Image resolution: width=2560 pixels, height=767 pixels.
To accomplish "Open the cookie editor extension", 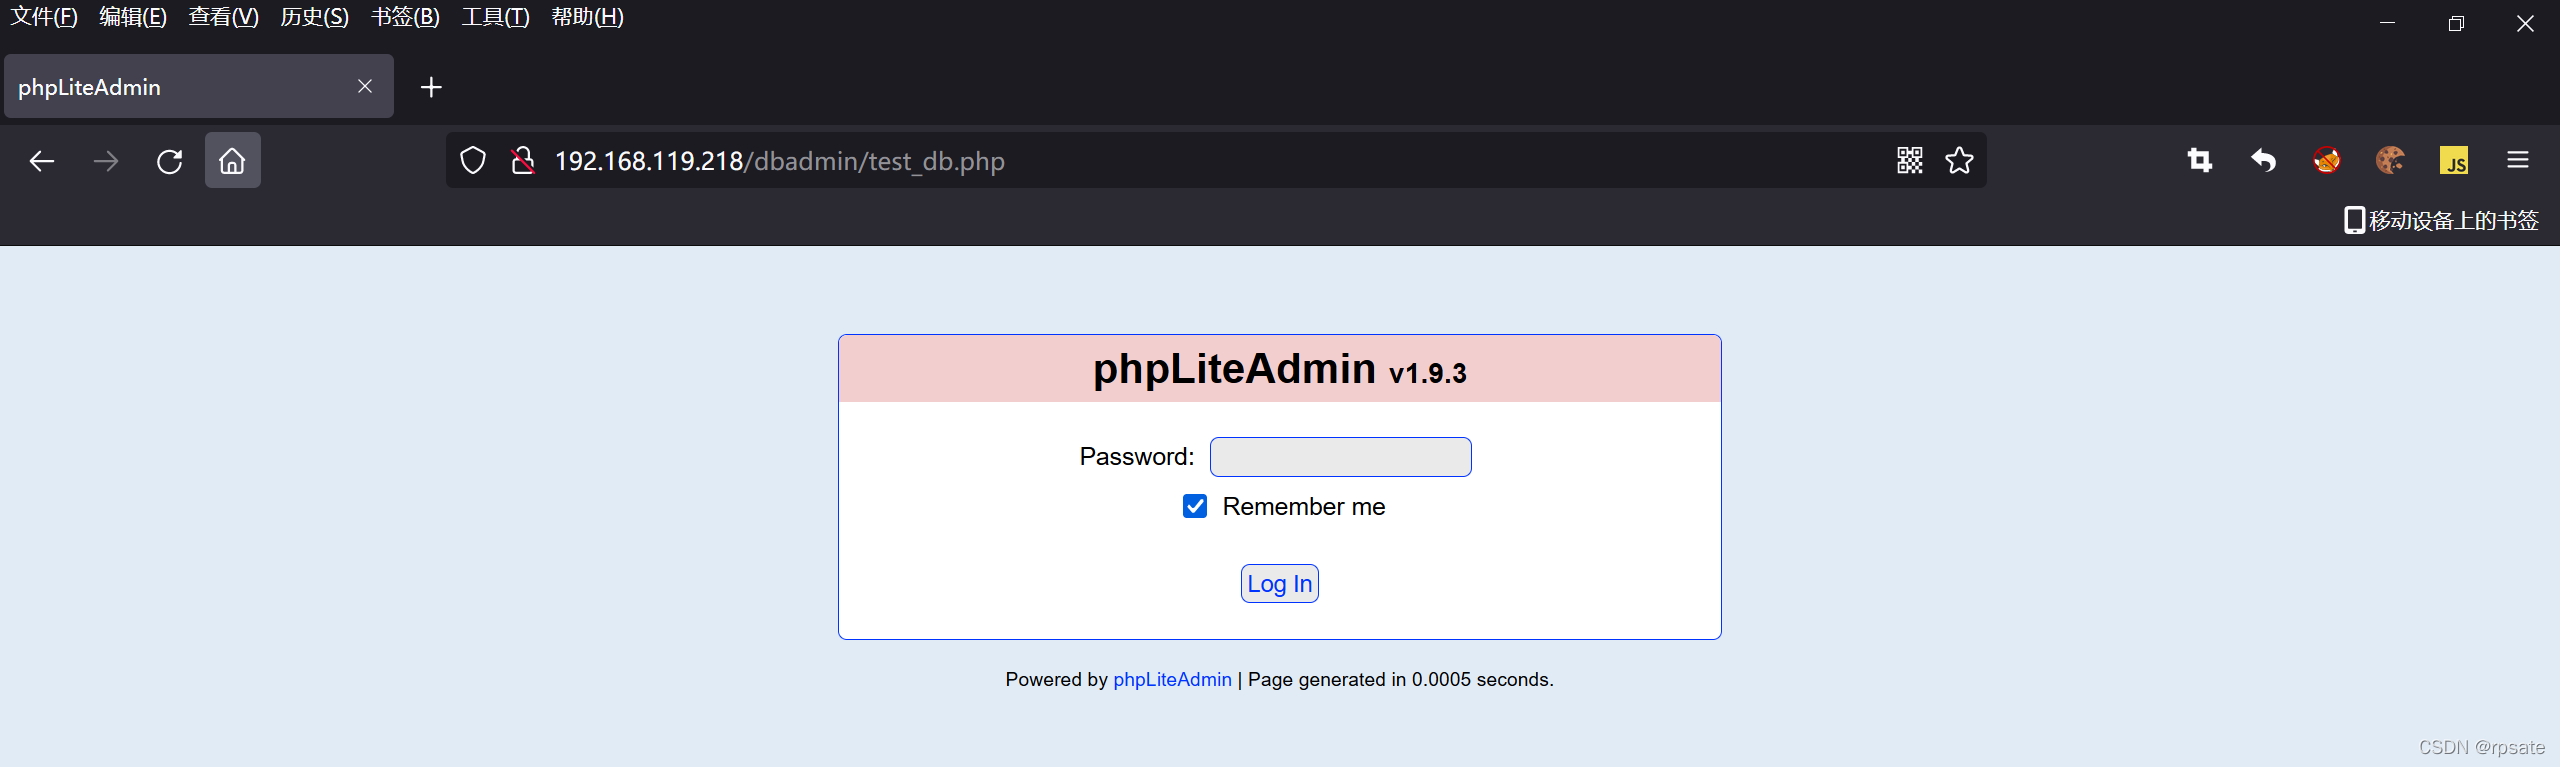I will (2390, 160).
